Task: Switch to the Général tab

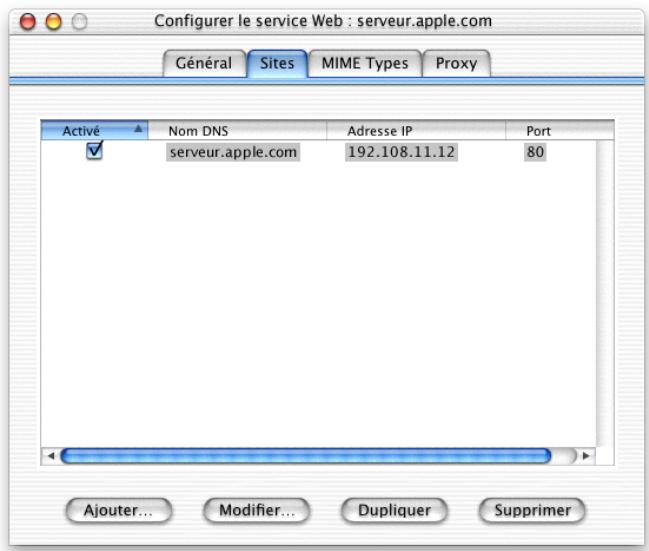Action: point(204,63)
